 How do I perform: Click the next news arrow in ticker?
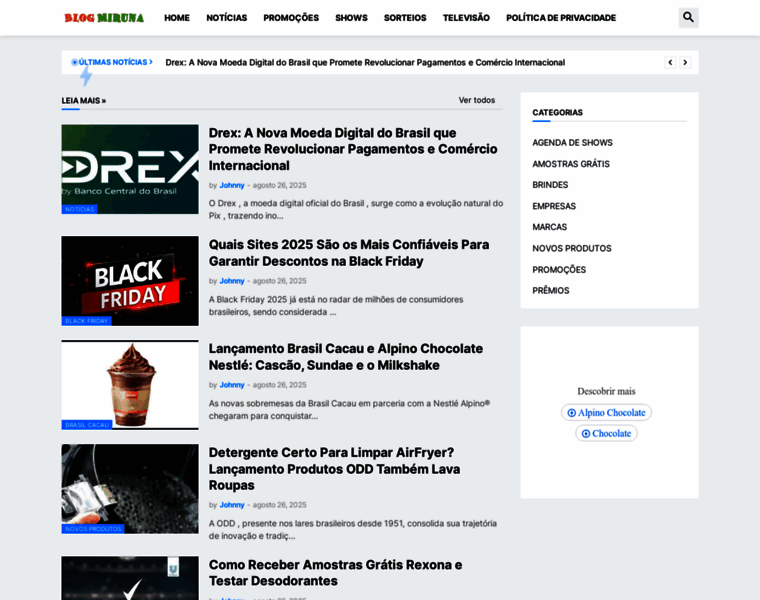click(685, 62)
